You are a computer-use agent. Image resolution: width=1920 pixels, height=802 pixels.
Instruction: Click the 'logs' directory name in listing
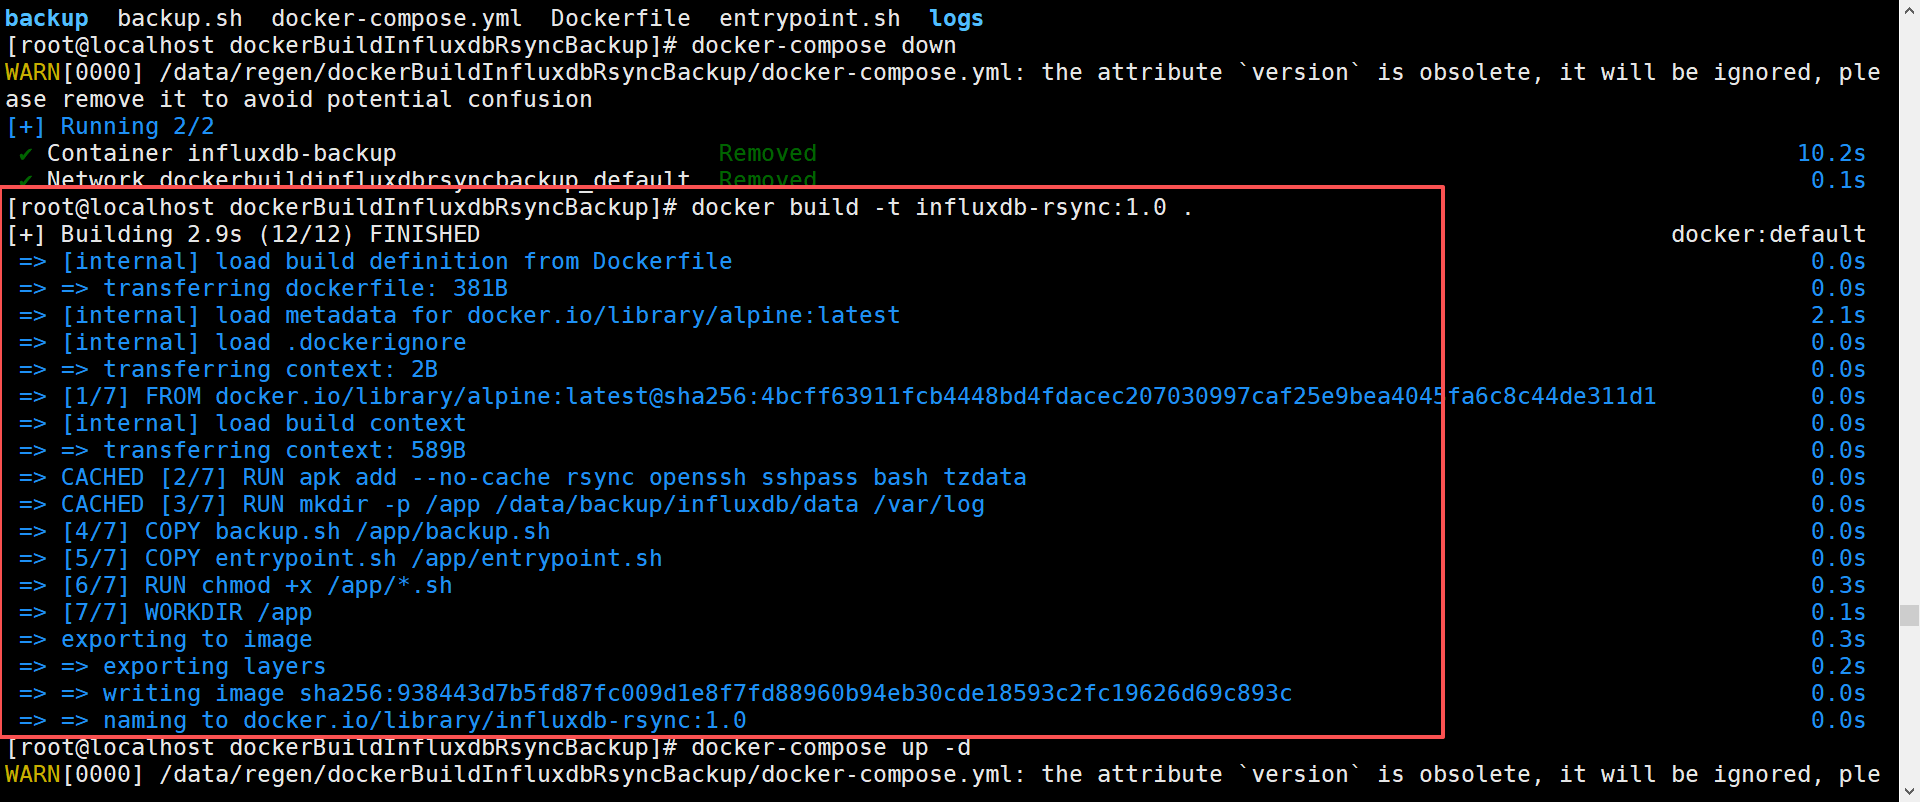pyautogui.click(x=956, y=19)
